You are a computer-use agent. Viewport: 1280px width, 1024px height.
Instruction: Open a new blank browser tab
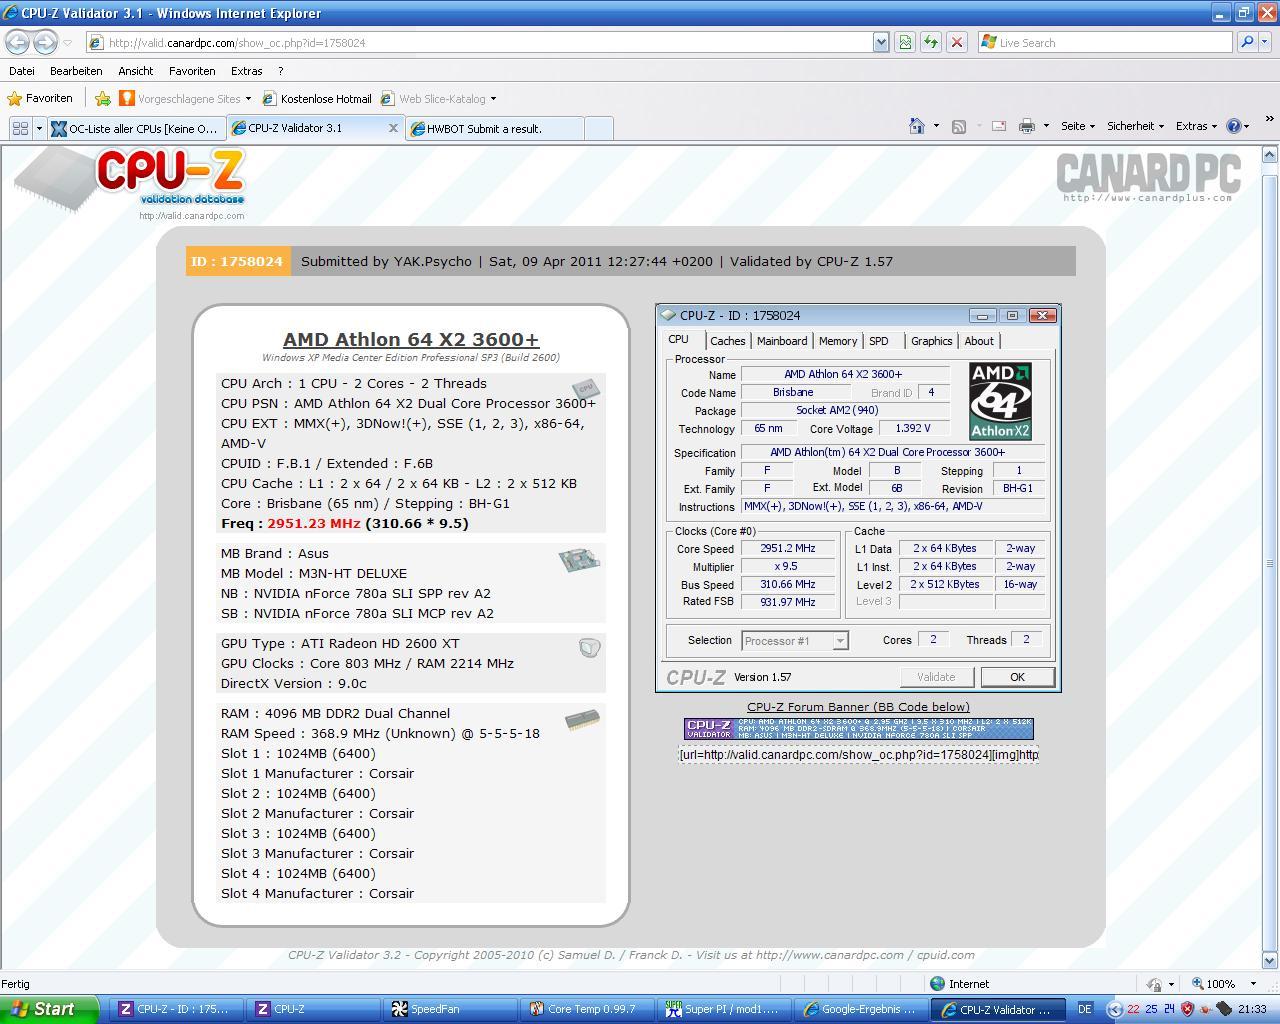(x=598, y=128)
